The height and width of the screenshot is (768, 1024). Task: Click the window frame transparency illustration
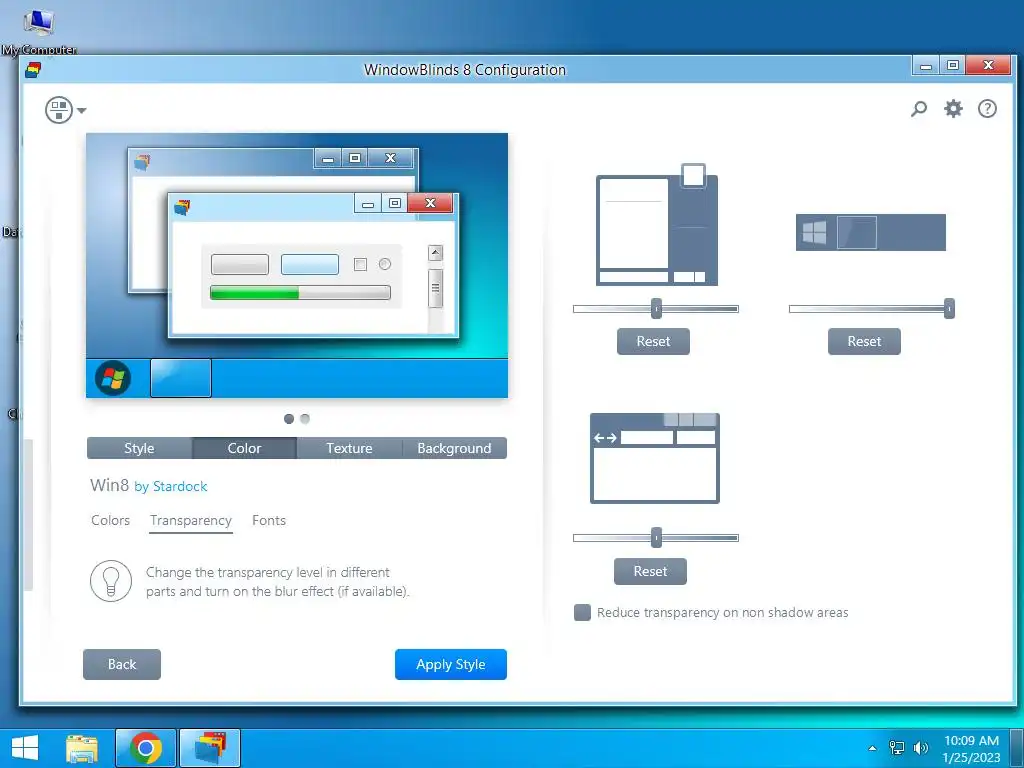click(x=655, y=458)
